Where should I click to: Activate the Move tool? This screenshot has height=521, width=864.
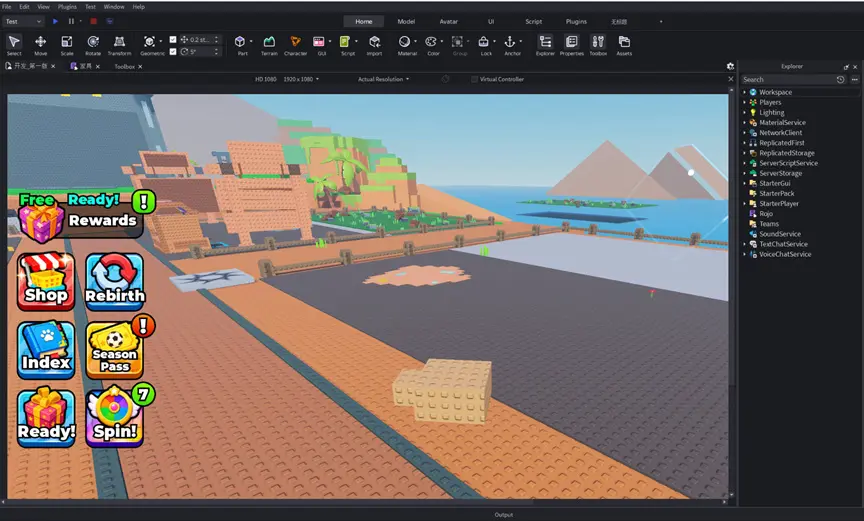point(40,45)
